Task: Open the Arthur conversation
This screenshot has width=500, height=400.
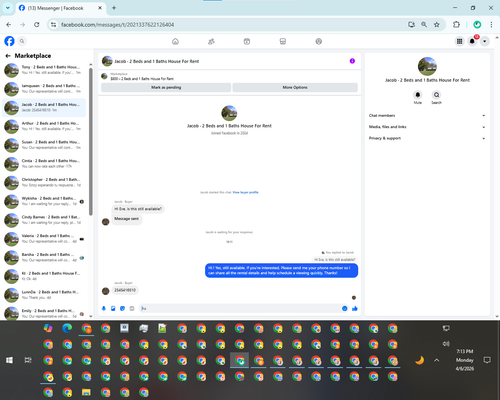Action: coord(44,126)
